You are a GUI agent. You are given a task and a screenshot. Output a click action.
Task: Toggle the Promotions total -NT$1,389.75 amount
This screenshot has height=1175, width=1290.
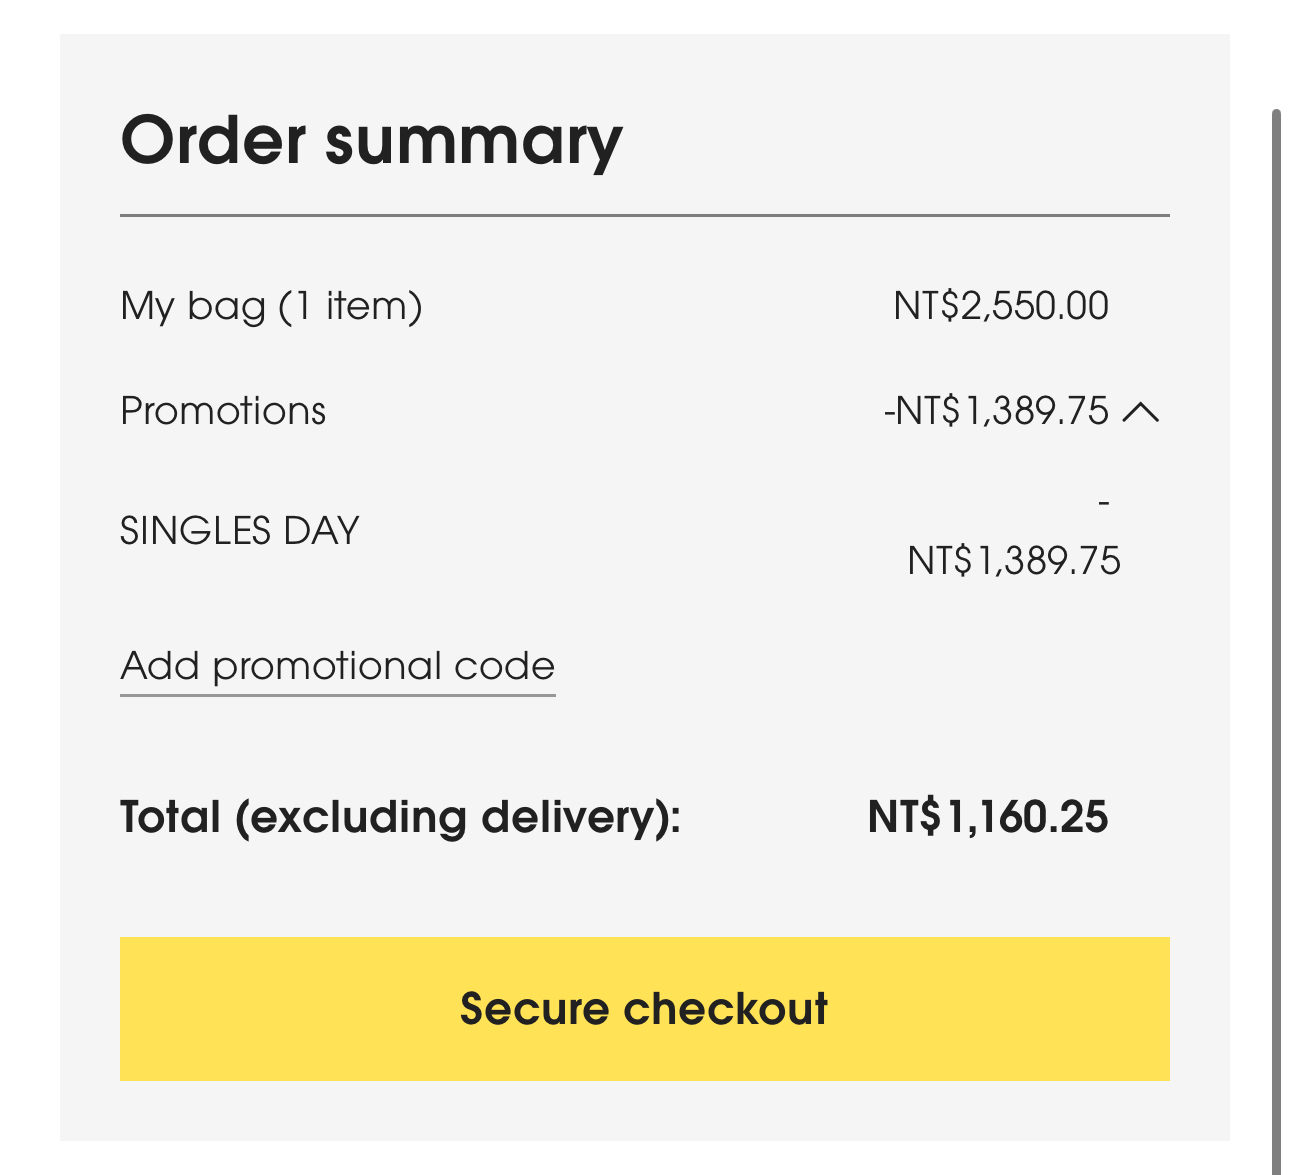coord(996,411)
